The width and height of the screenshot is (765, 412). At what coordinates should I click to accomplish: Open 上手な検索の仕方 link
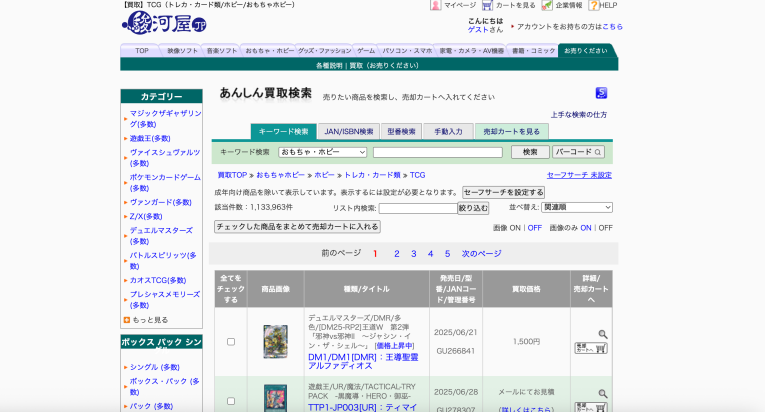click(x=579, y=115)
